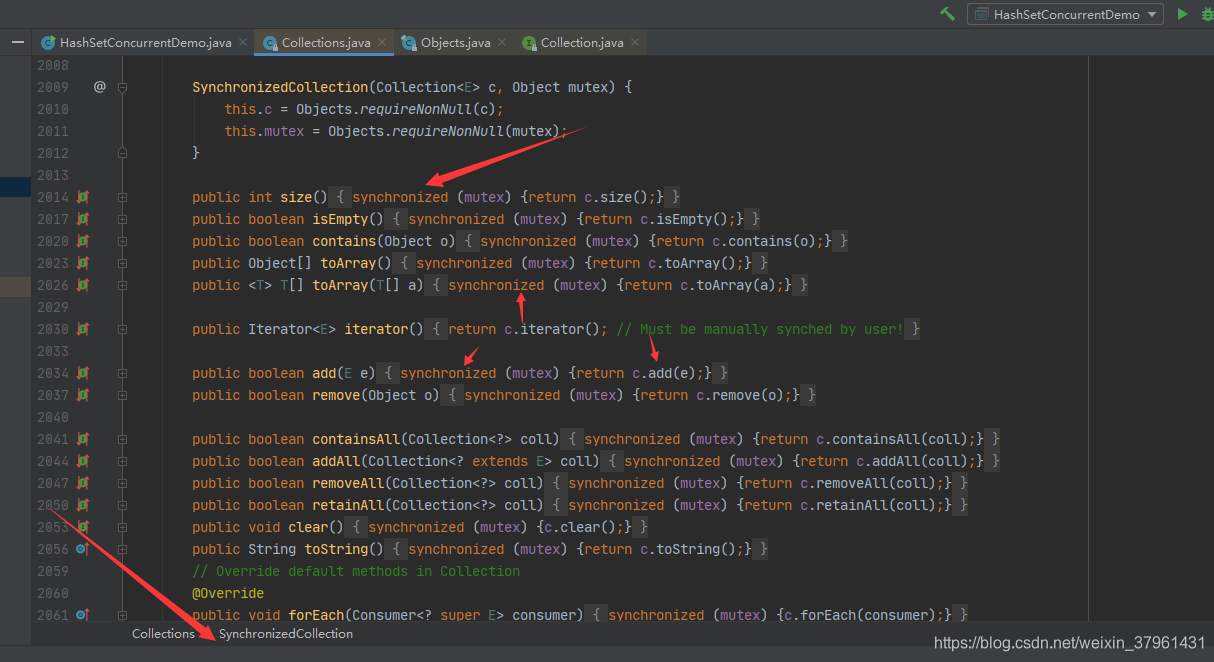
Task: Click the implements gutter icon on line 2023
Action: coord(82,263)
